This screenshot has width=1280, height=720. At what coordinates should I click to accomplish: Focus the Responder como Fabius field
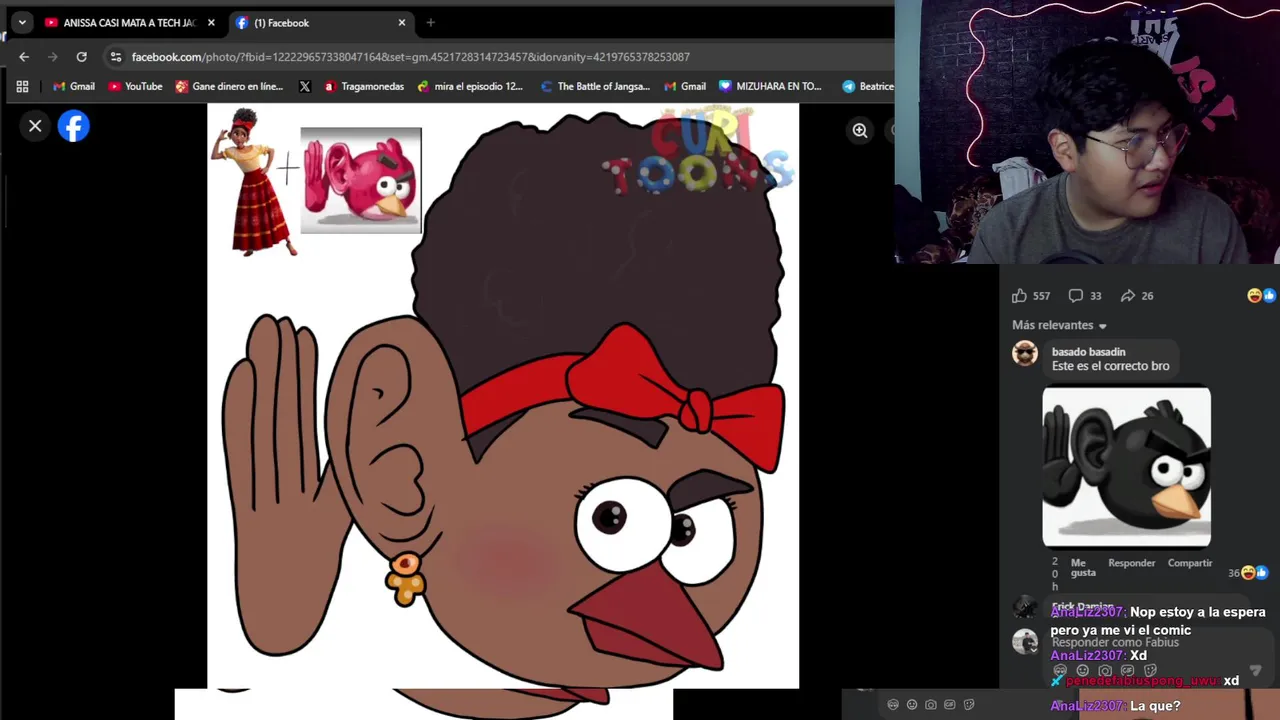click(x=1115, y=643)
